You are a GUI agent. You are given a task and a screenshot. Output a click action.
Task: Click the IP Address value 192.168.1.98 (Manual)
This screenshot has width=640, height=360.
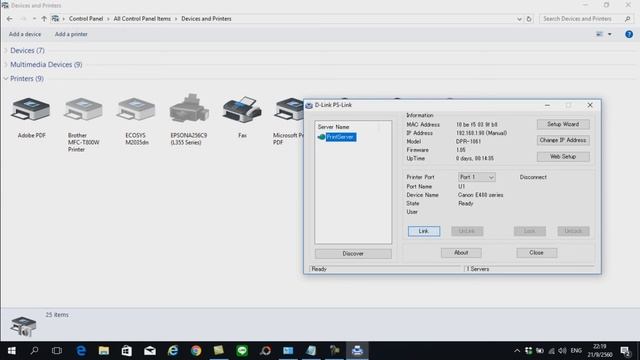[x=481, y=133]
